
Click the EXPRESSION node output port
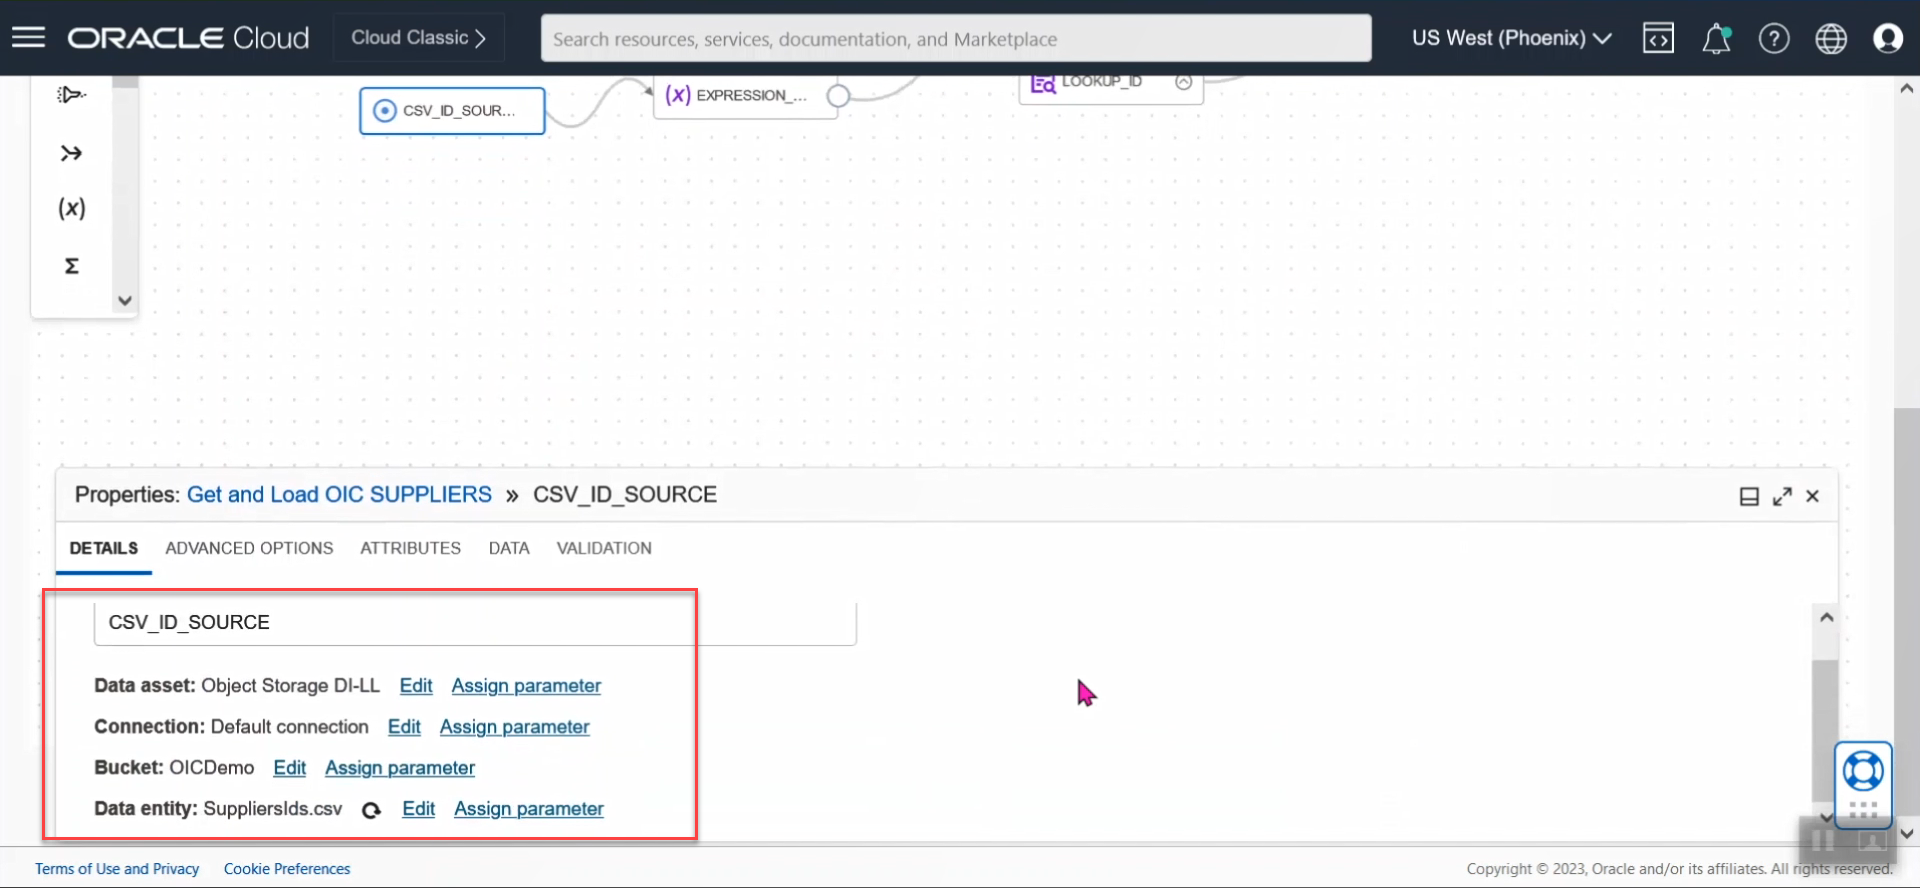click(x=838, y=96)
